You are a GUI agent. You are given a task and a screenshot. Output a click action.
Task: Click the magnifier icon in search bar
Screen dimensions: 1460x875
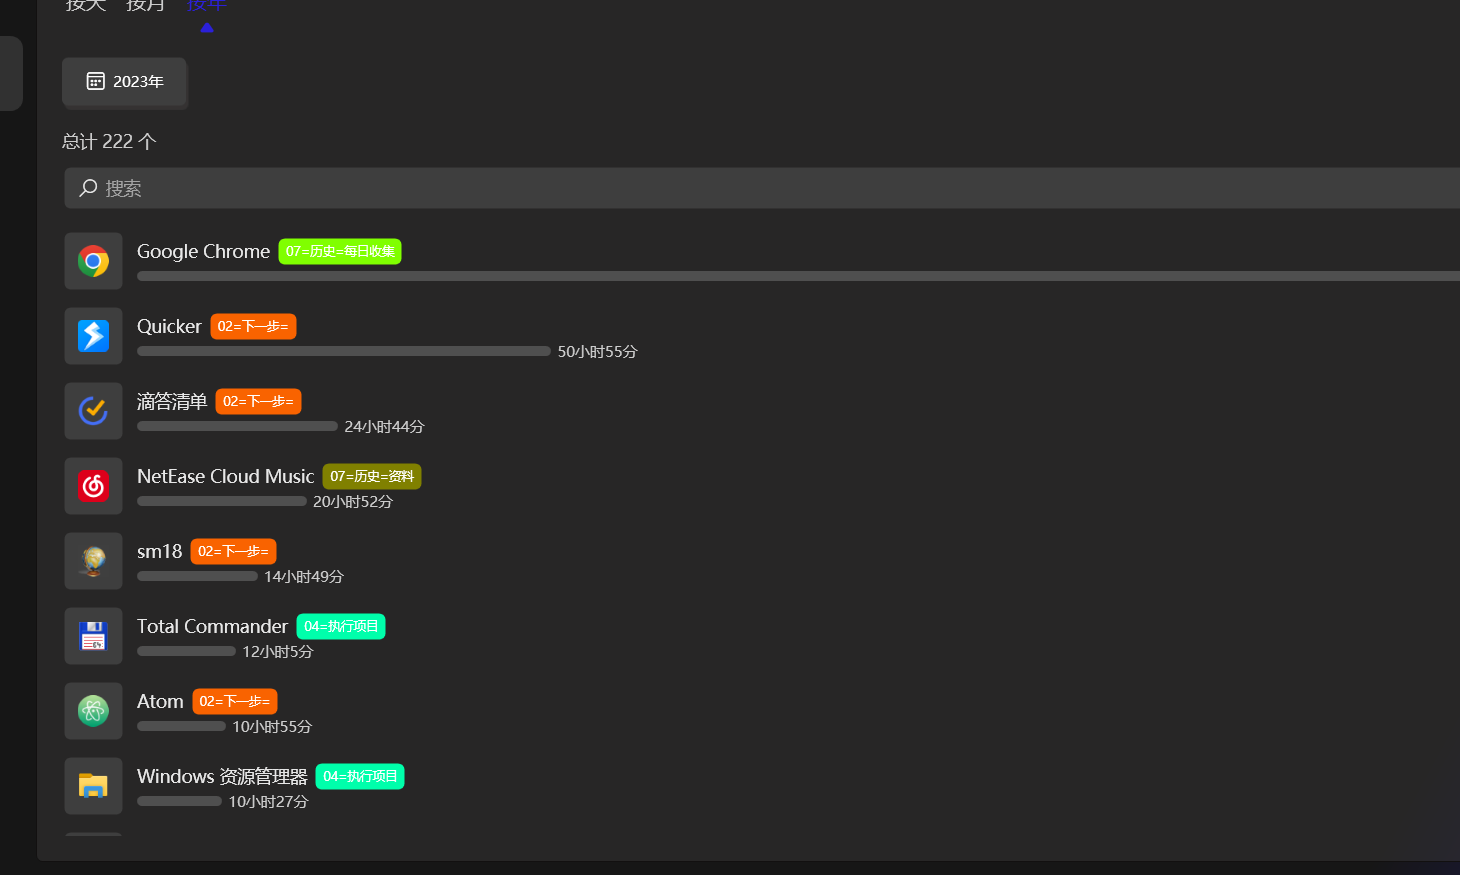[87, 188]
